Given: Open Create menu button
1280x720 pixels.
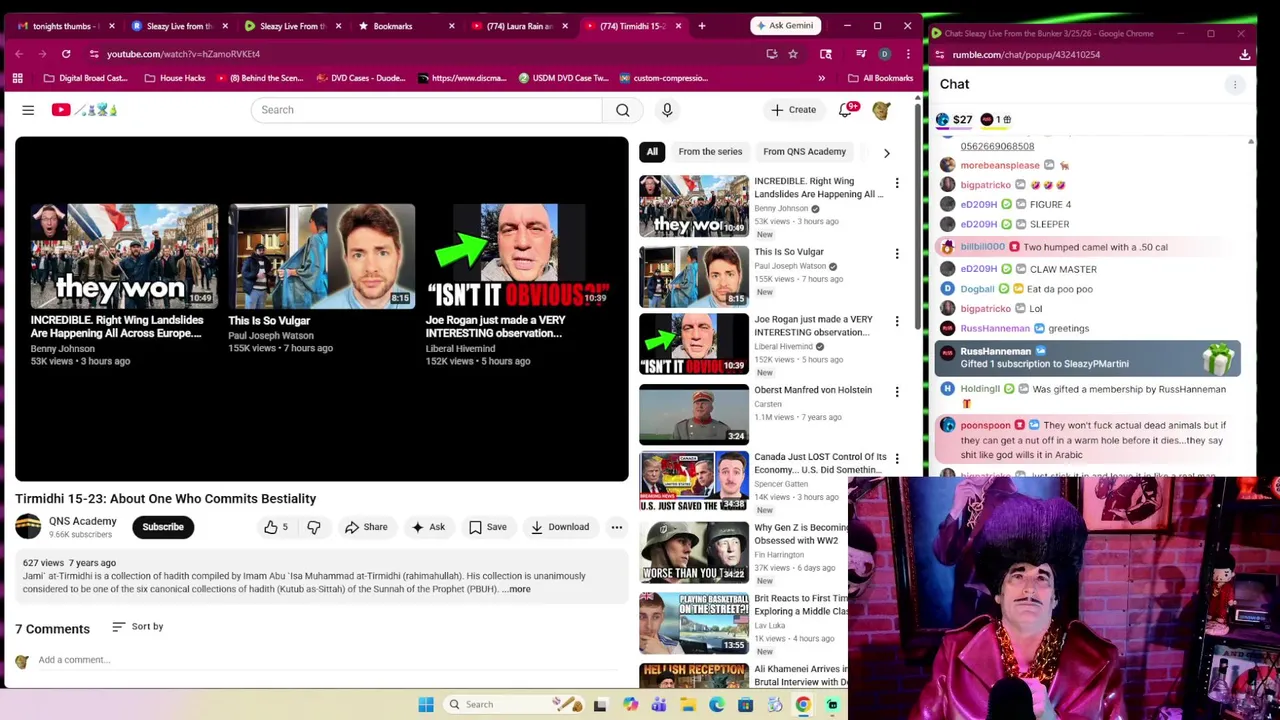Looking at the screenshot, I should [793, 110].
